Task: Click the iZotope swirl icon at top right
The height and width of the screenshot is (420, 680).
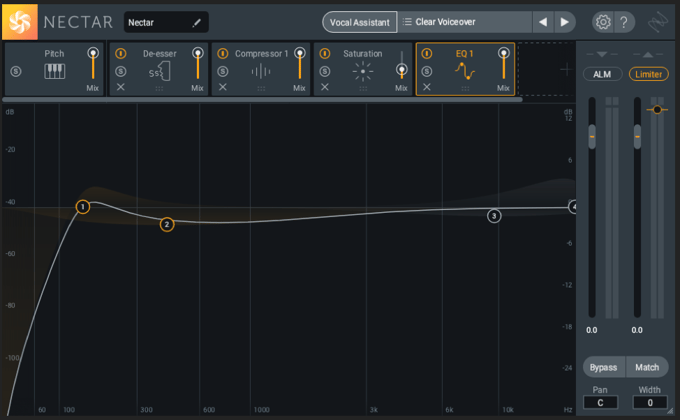Action: pyautogui.click(x=657, y=22)
